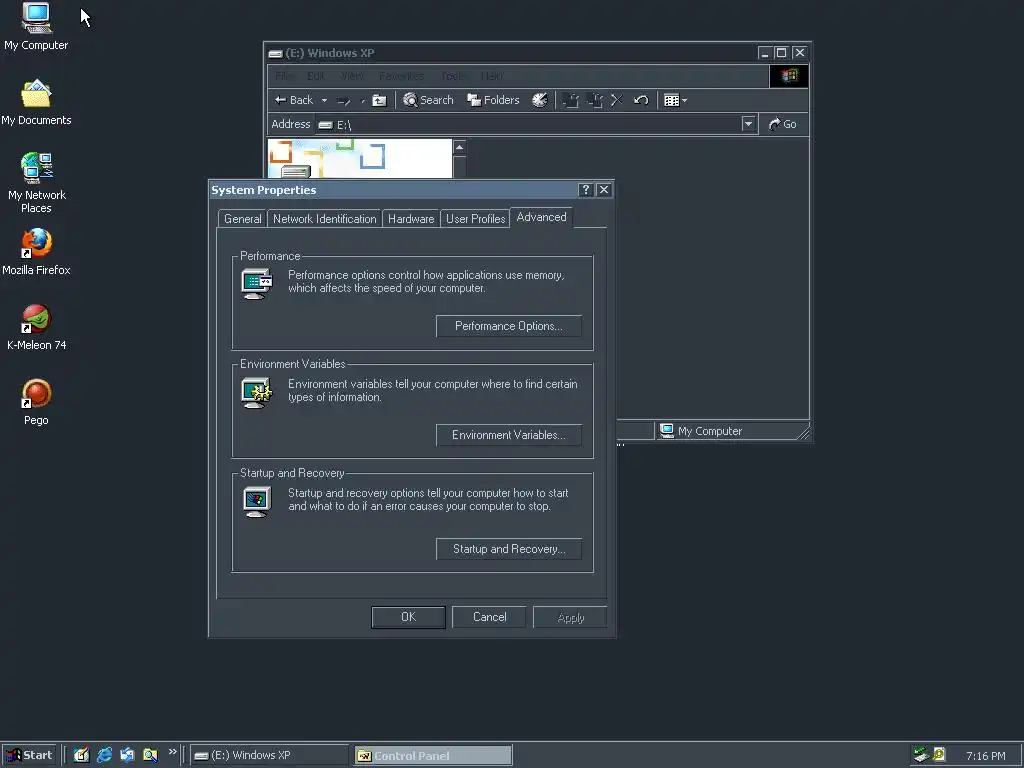Click the scroll up arrow in Explorer pane
1024x768 pixels.
coord(460,147)
